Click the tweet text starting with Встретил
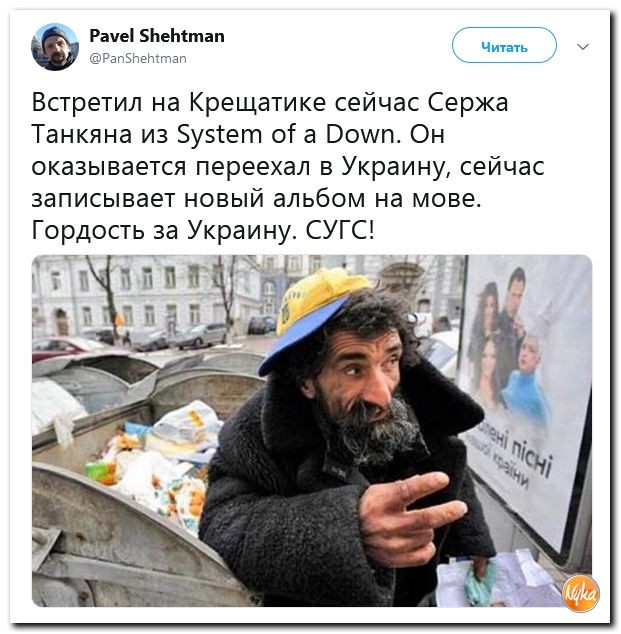 click(x=288, y=166)
